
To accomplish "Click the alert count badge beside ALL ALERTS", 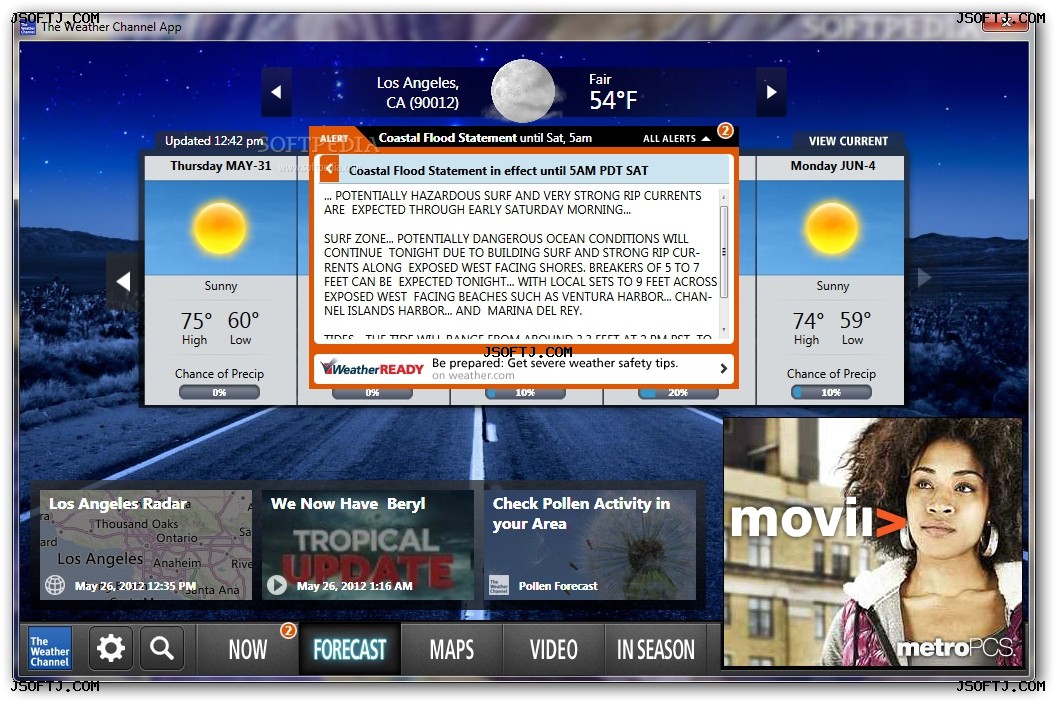I will [x=725, y=130].
